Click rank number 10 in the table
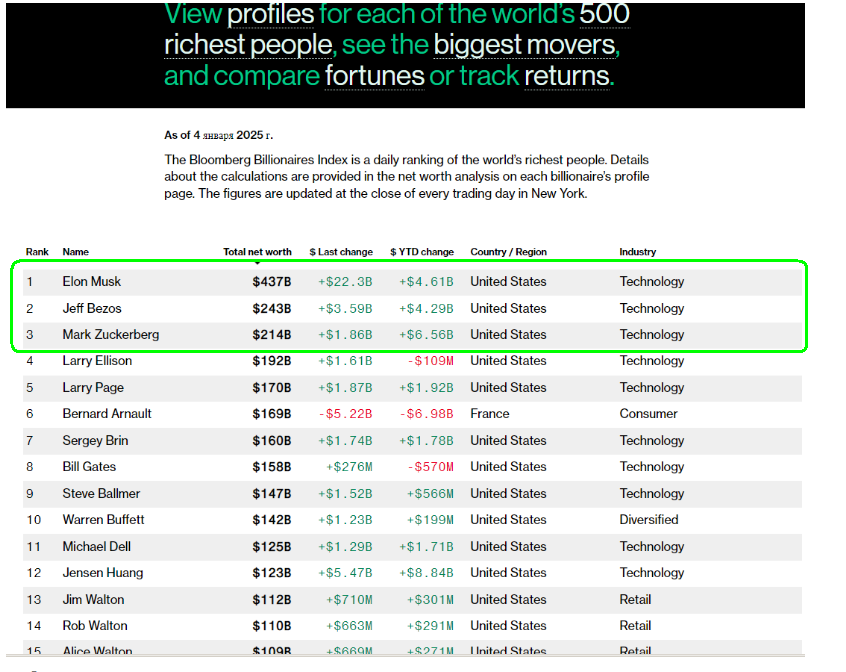Viewport: 846px width, 672px height. pos(33,519)
